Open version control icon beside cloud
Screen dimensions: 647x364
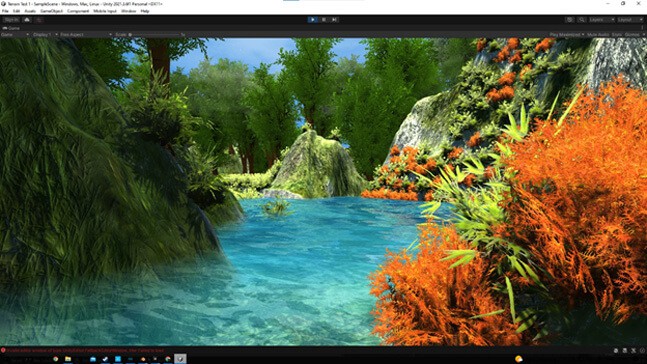pos(39,19)
